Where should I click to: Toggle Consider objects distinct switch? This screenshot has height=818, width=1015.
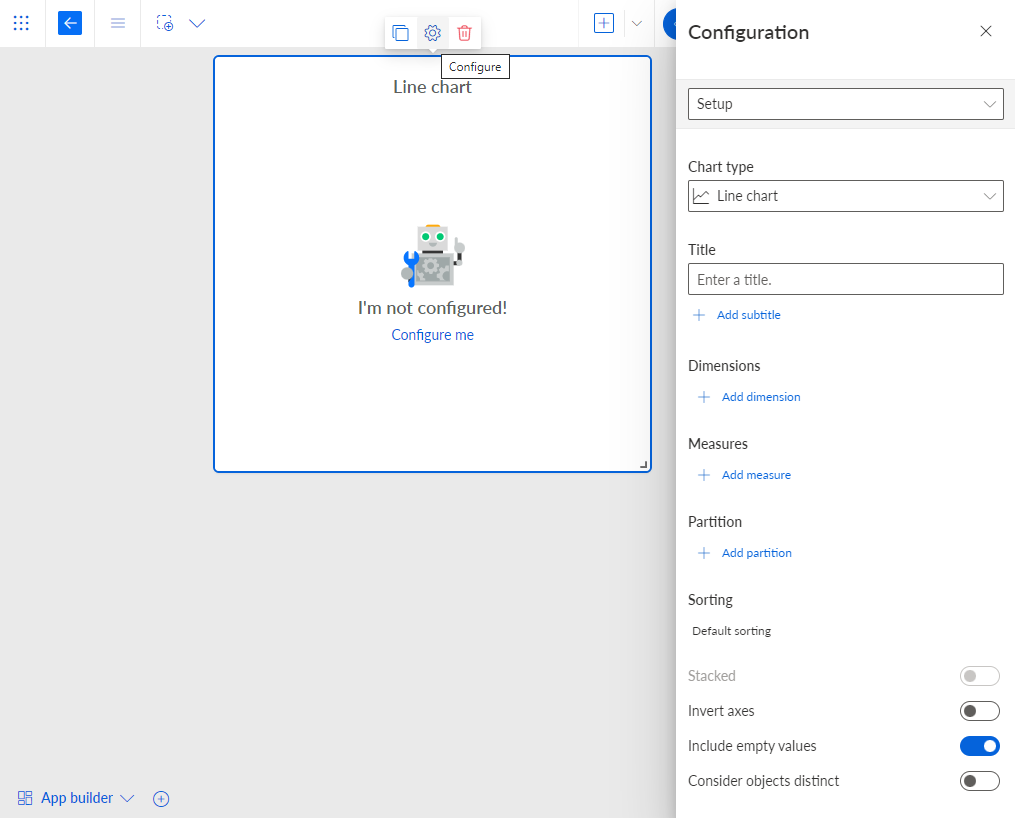(x=979, y=780)
